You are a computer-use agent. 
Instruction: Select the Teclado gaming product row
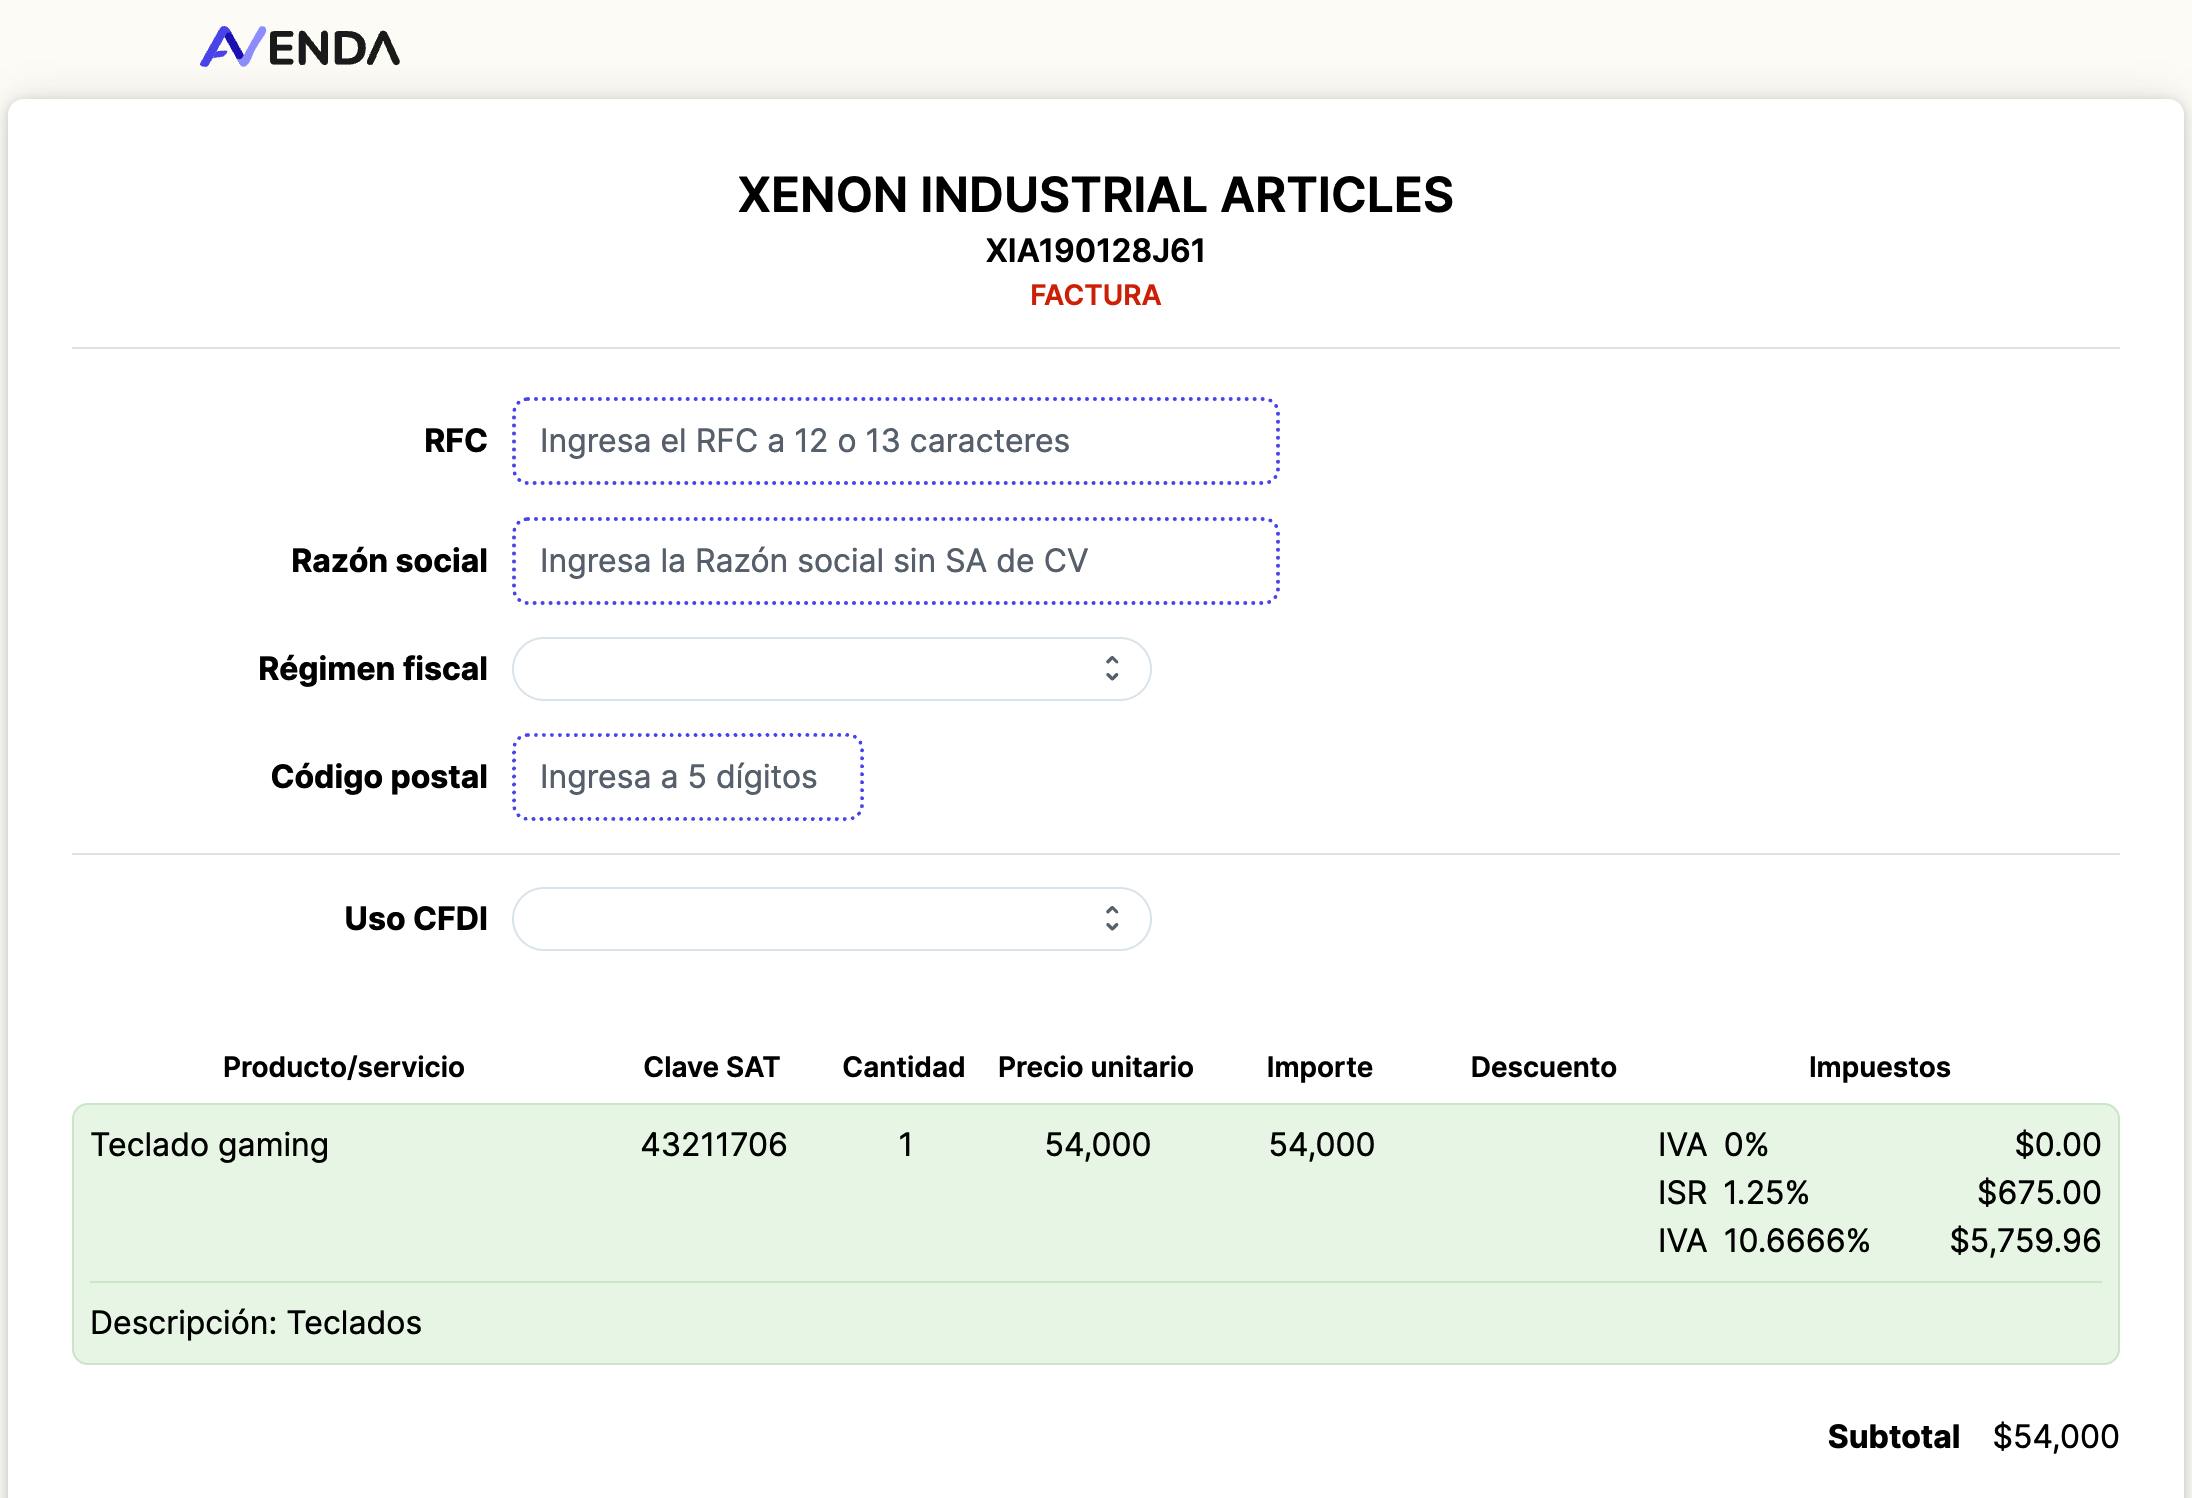coord(209,1145)
